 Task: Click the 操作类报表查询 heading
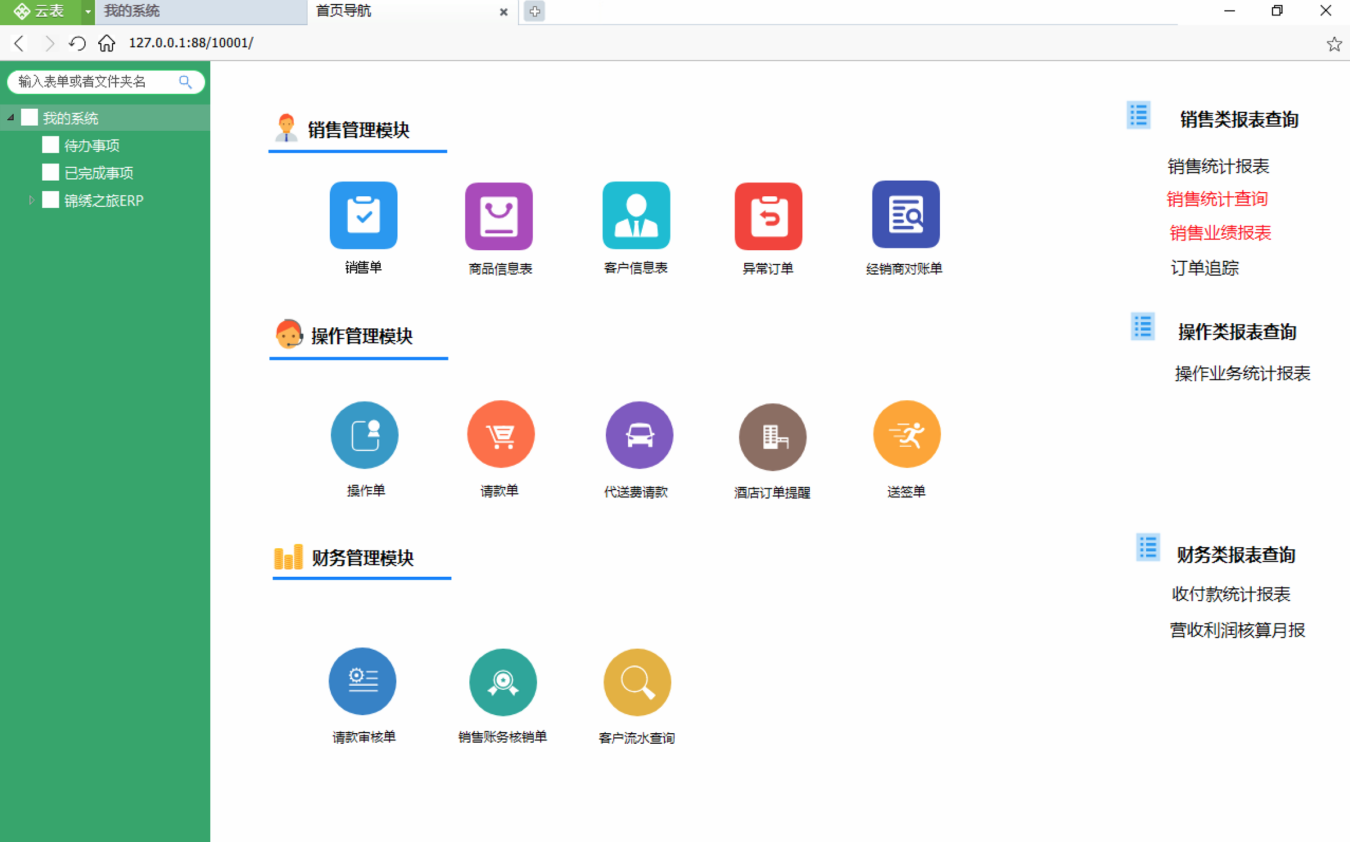1237,332
